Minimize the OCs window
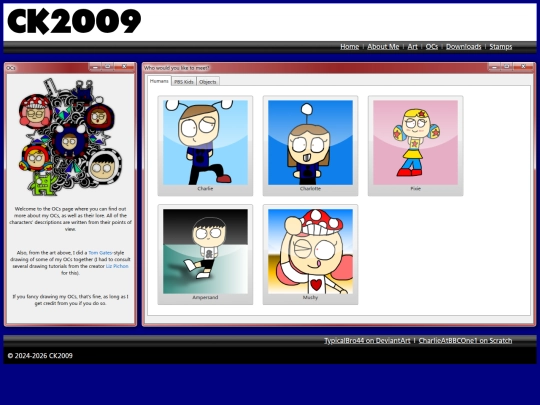Screen dimensions: 540x405 95,67
